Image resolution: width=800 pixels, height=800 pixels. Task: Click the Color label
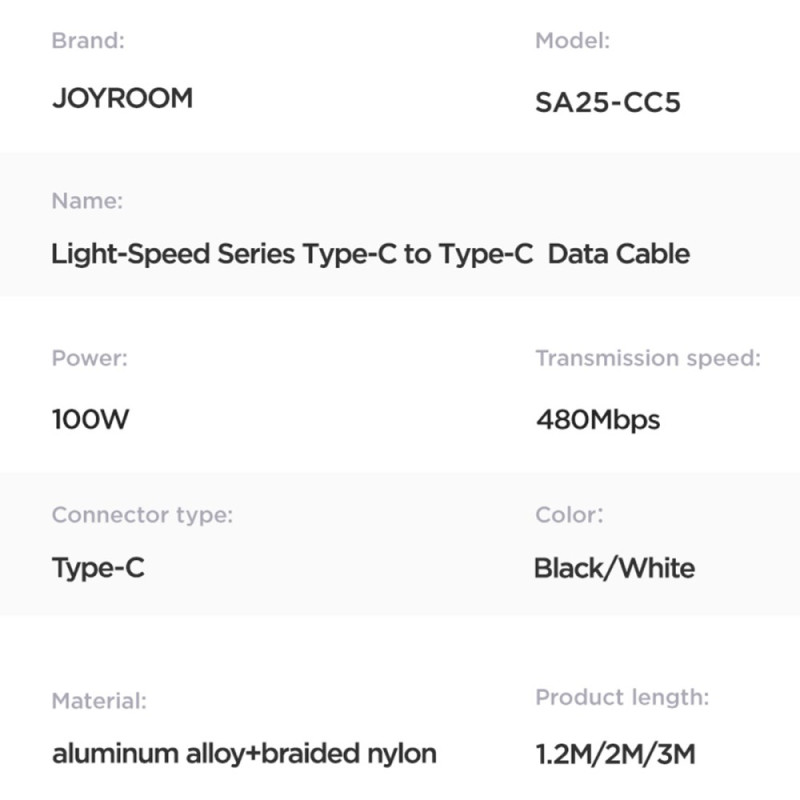click(569, 515)
